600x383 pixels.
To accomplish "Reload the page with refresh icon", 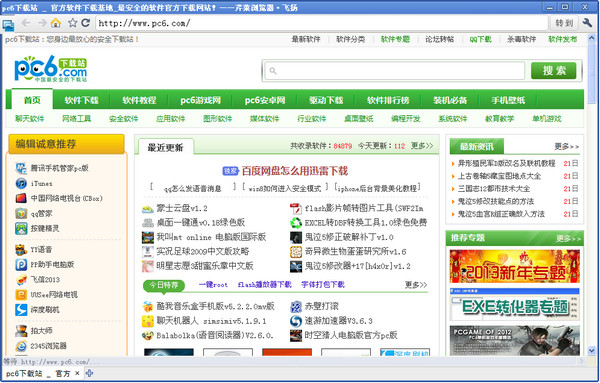I will click(86, 23).
